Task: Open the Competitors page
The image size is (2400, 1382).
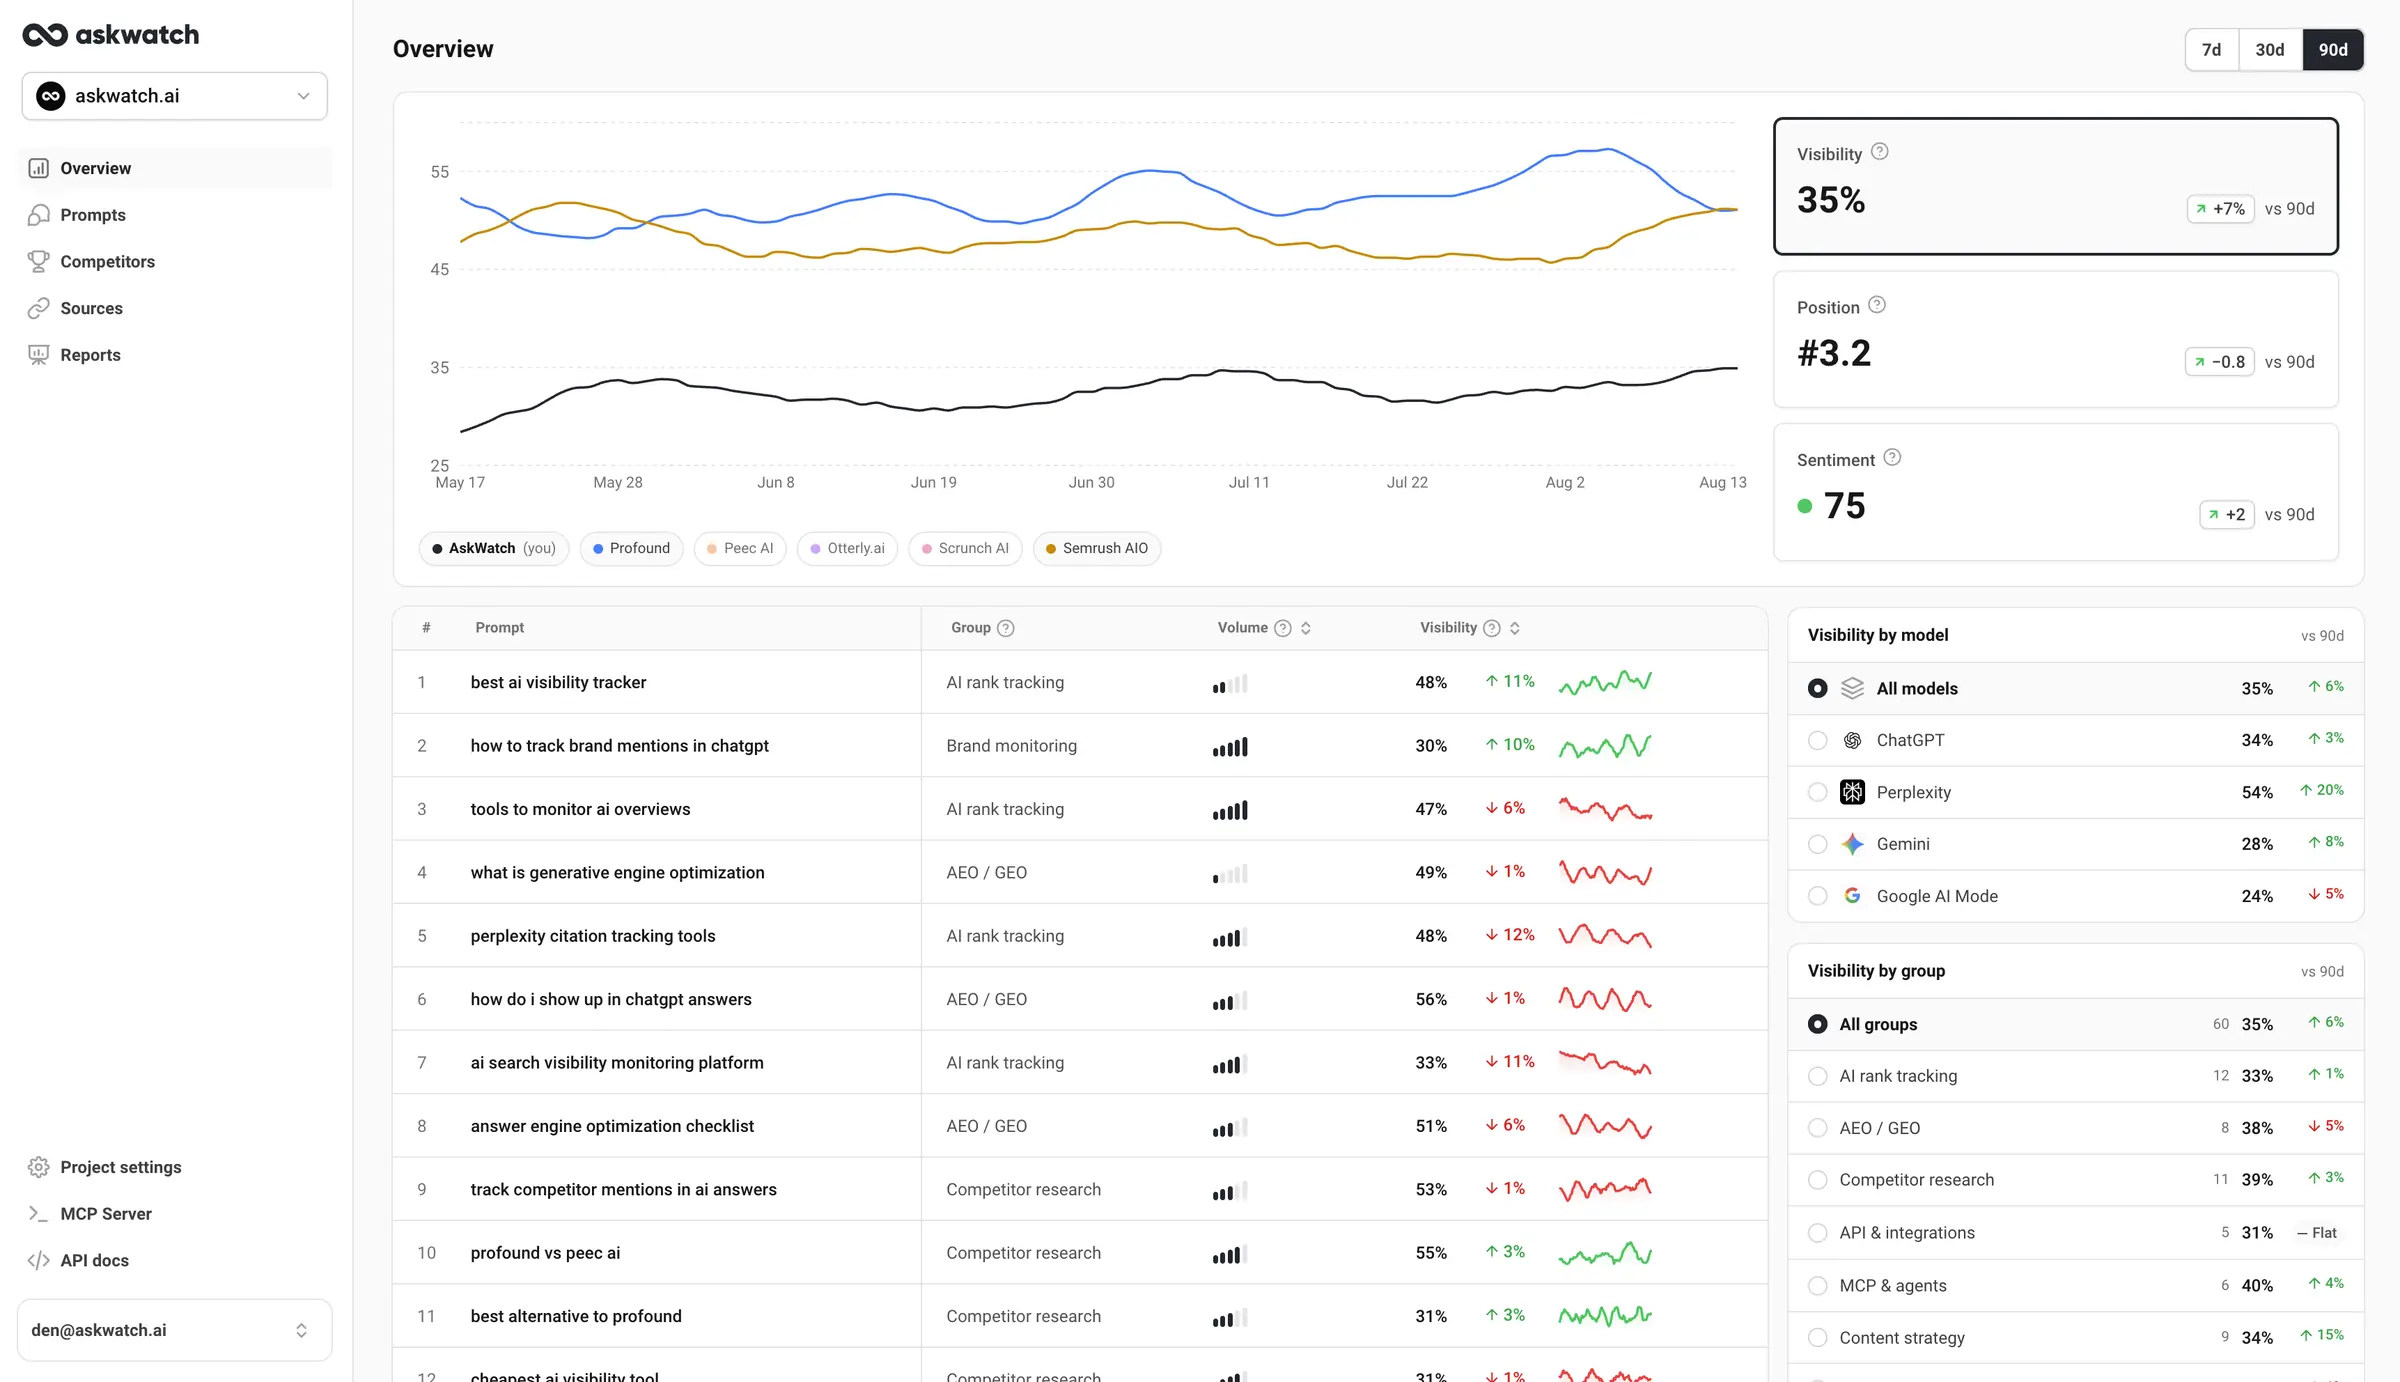Action: click(x=174, y=261)
